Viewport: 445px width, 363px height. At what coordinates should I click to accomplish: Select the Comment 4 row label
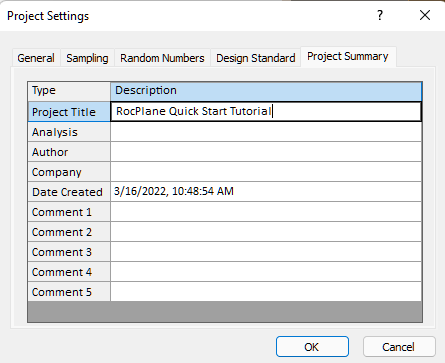pyautogui.click(x=69, y=272)
